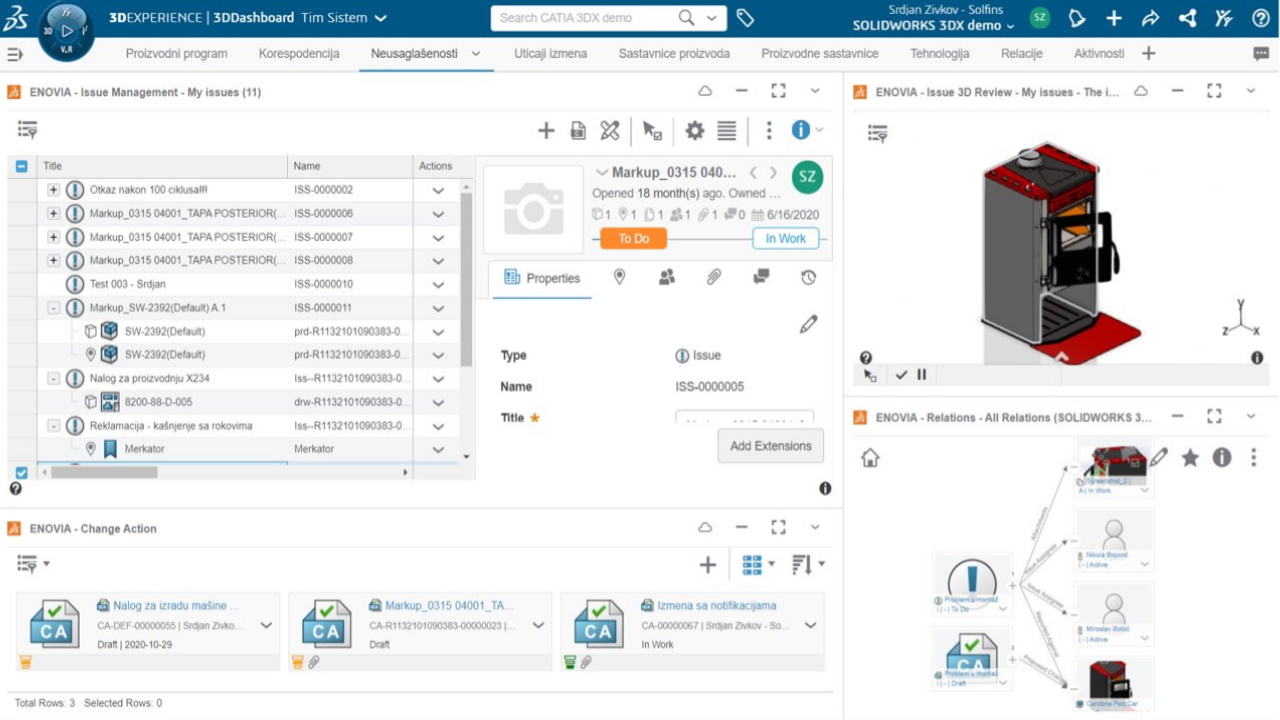The height and width of the screenshot is (720, 1280).
Task: Click the To Do stage on the lifecycle bar
Action: tap(632, 238)
